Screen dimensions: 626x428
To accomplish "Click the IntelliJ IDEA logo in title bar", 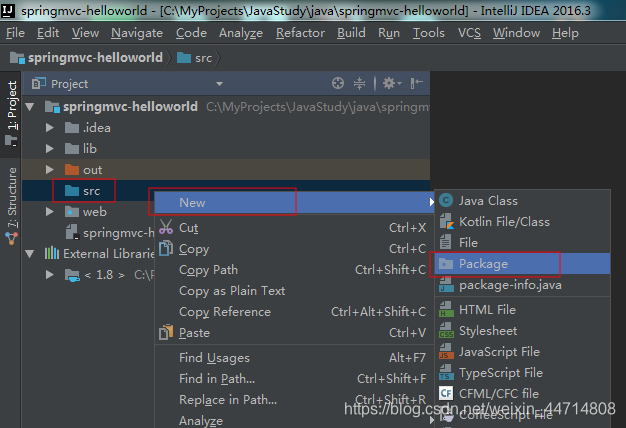I will (x=8, y=10).
